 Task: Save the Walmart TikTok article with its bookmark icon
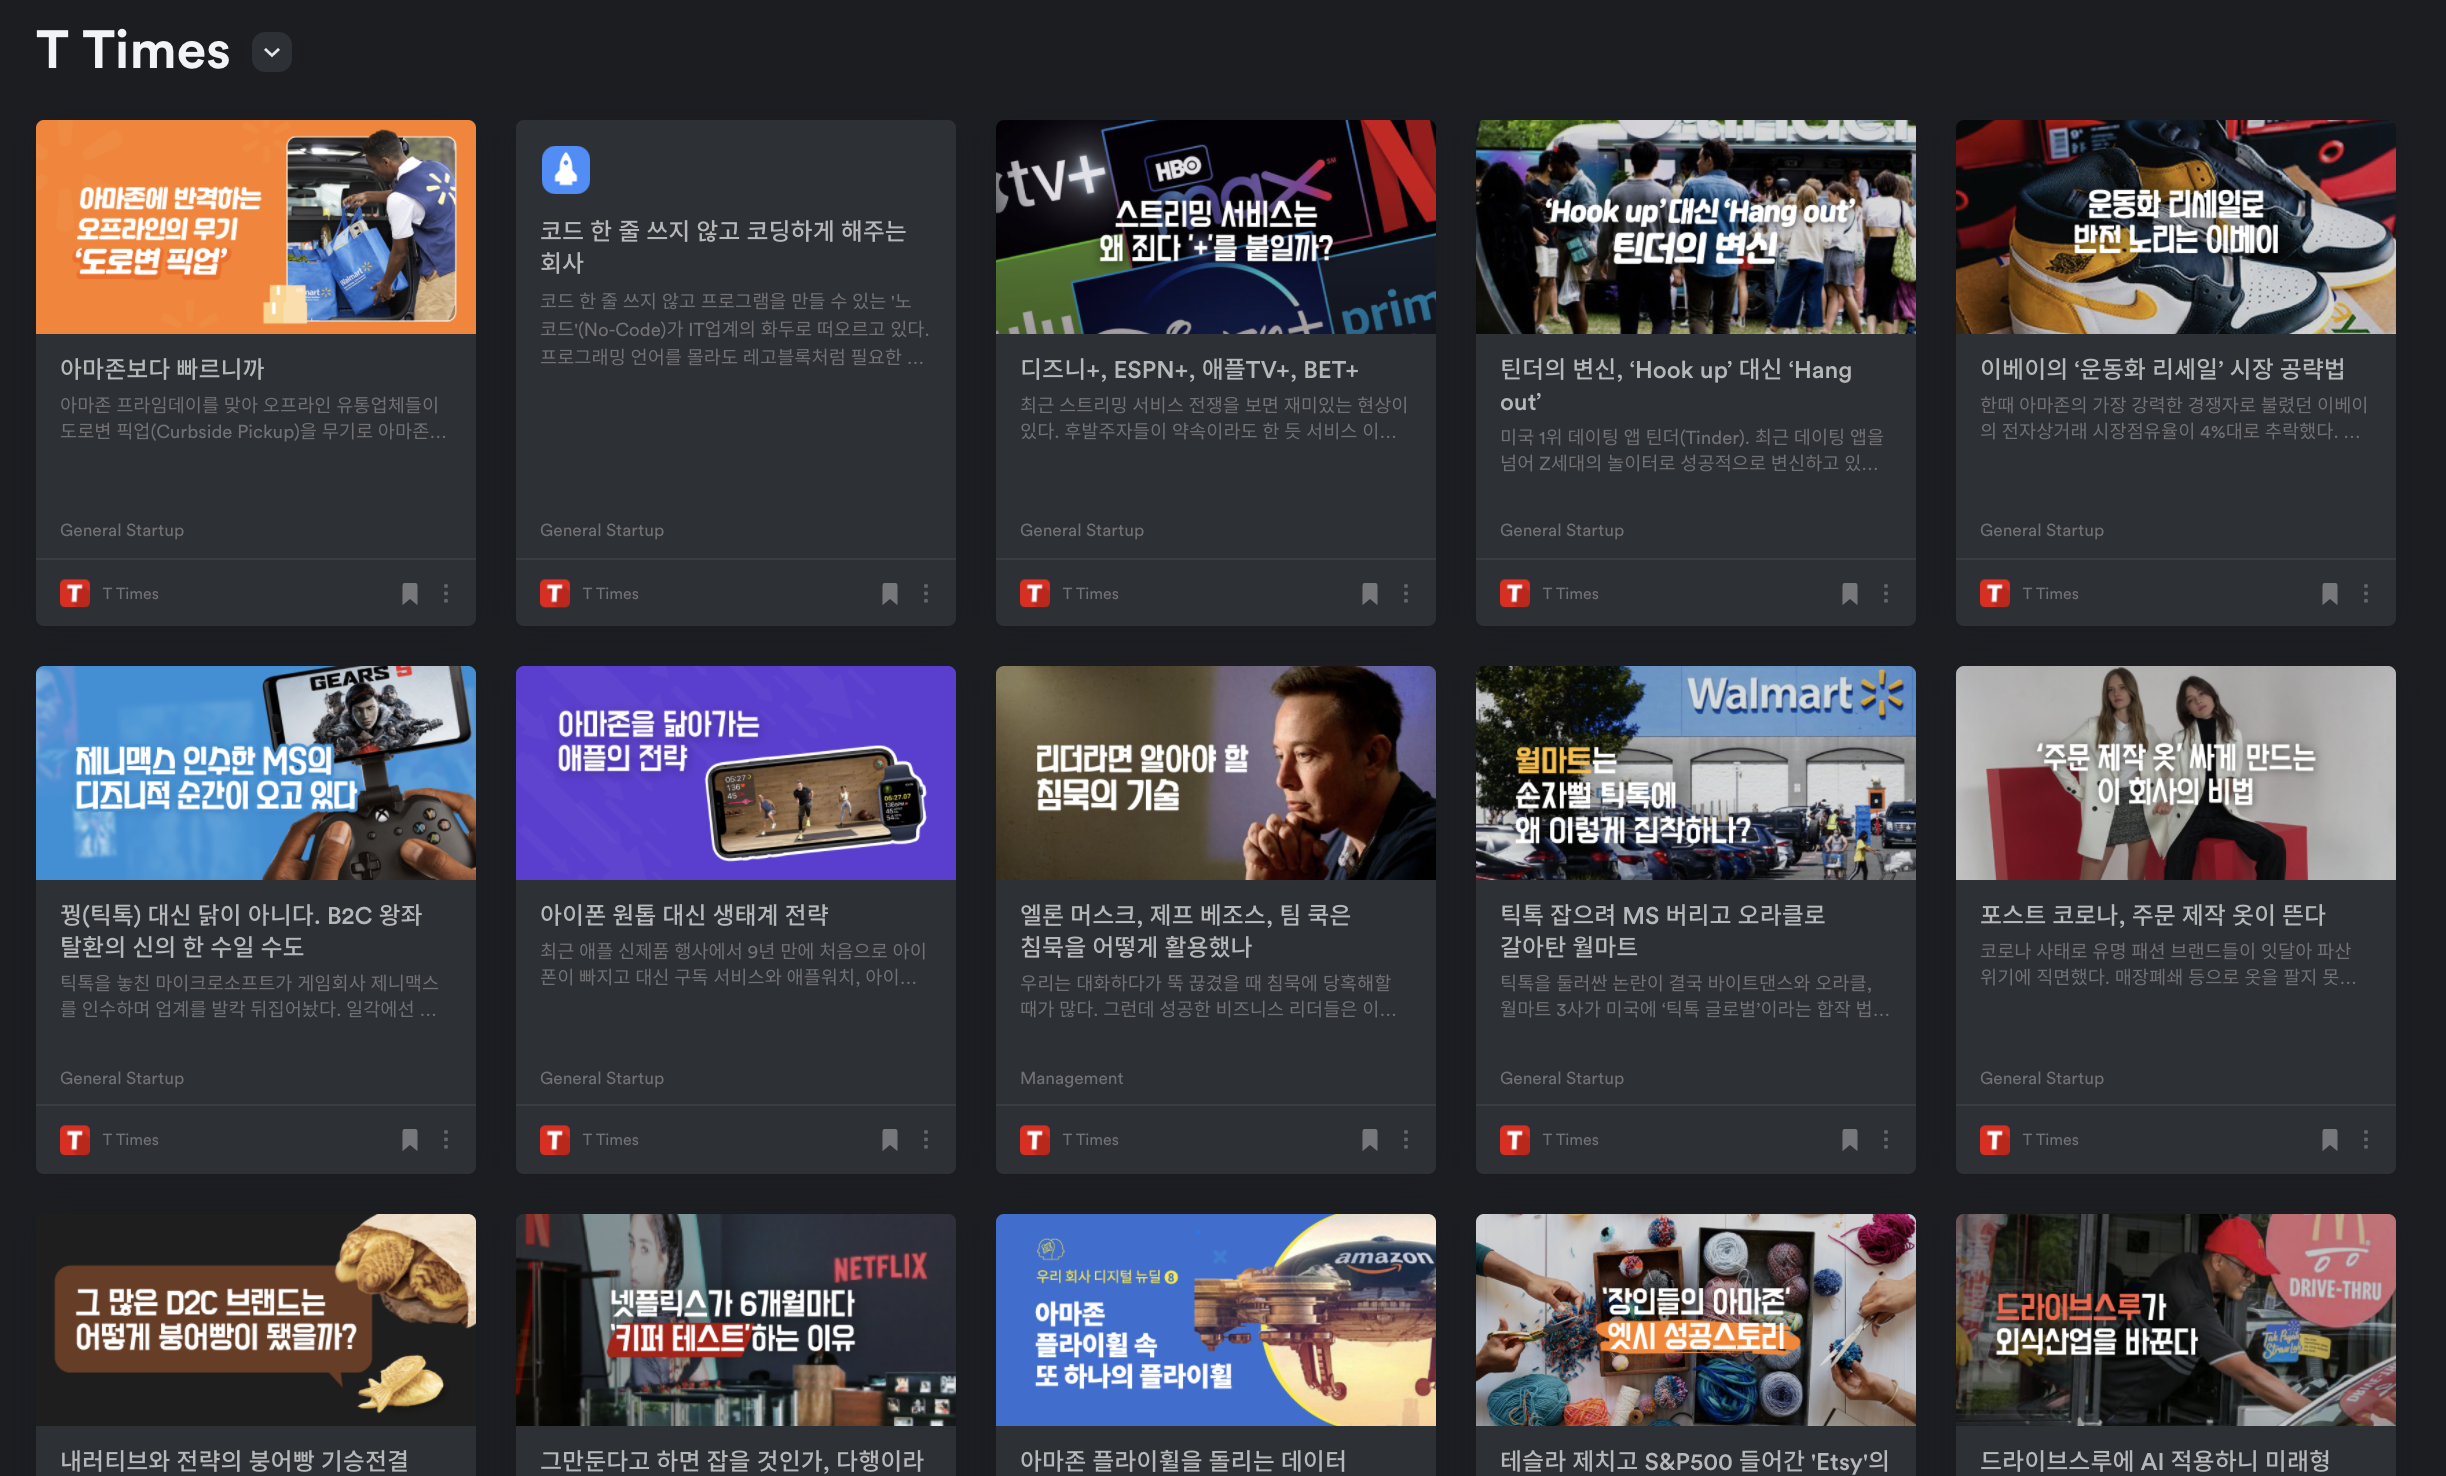pos(1850,1140)
